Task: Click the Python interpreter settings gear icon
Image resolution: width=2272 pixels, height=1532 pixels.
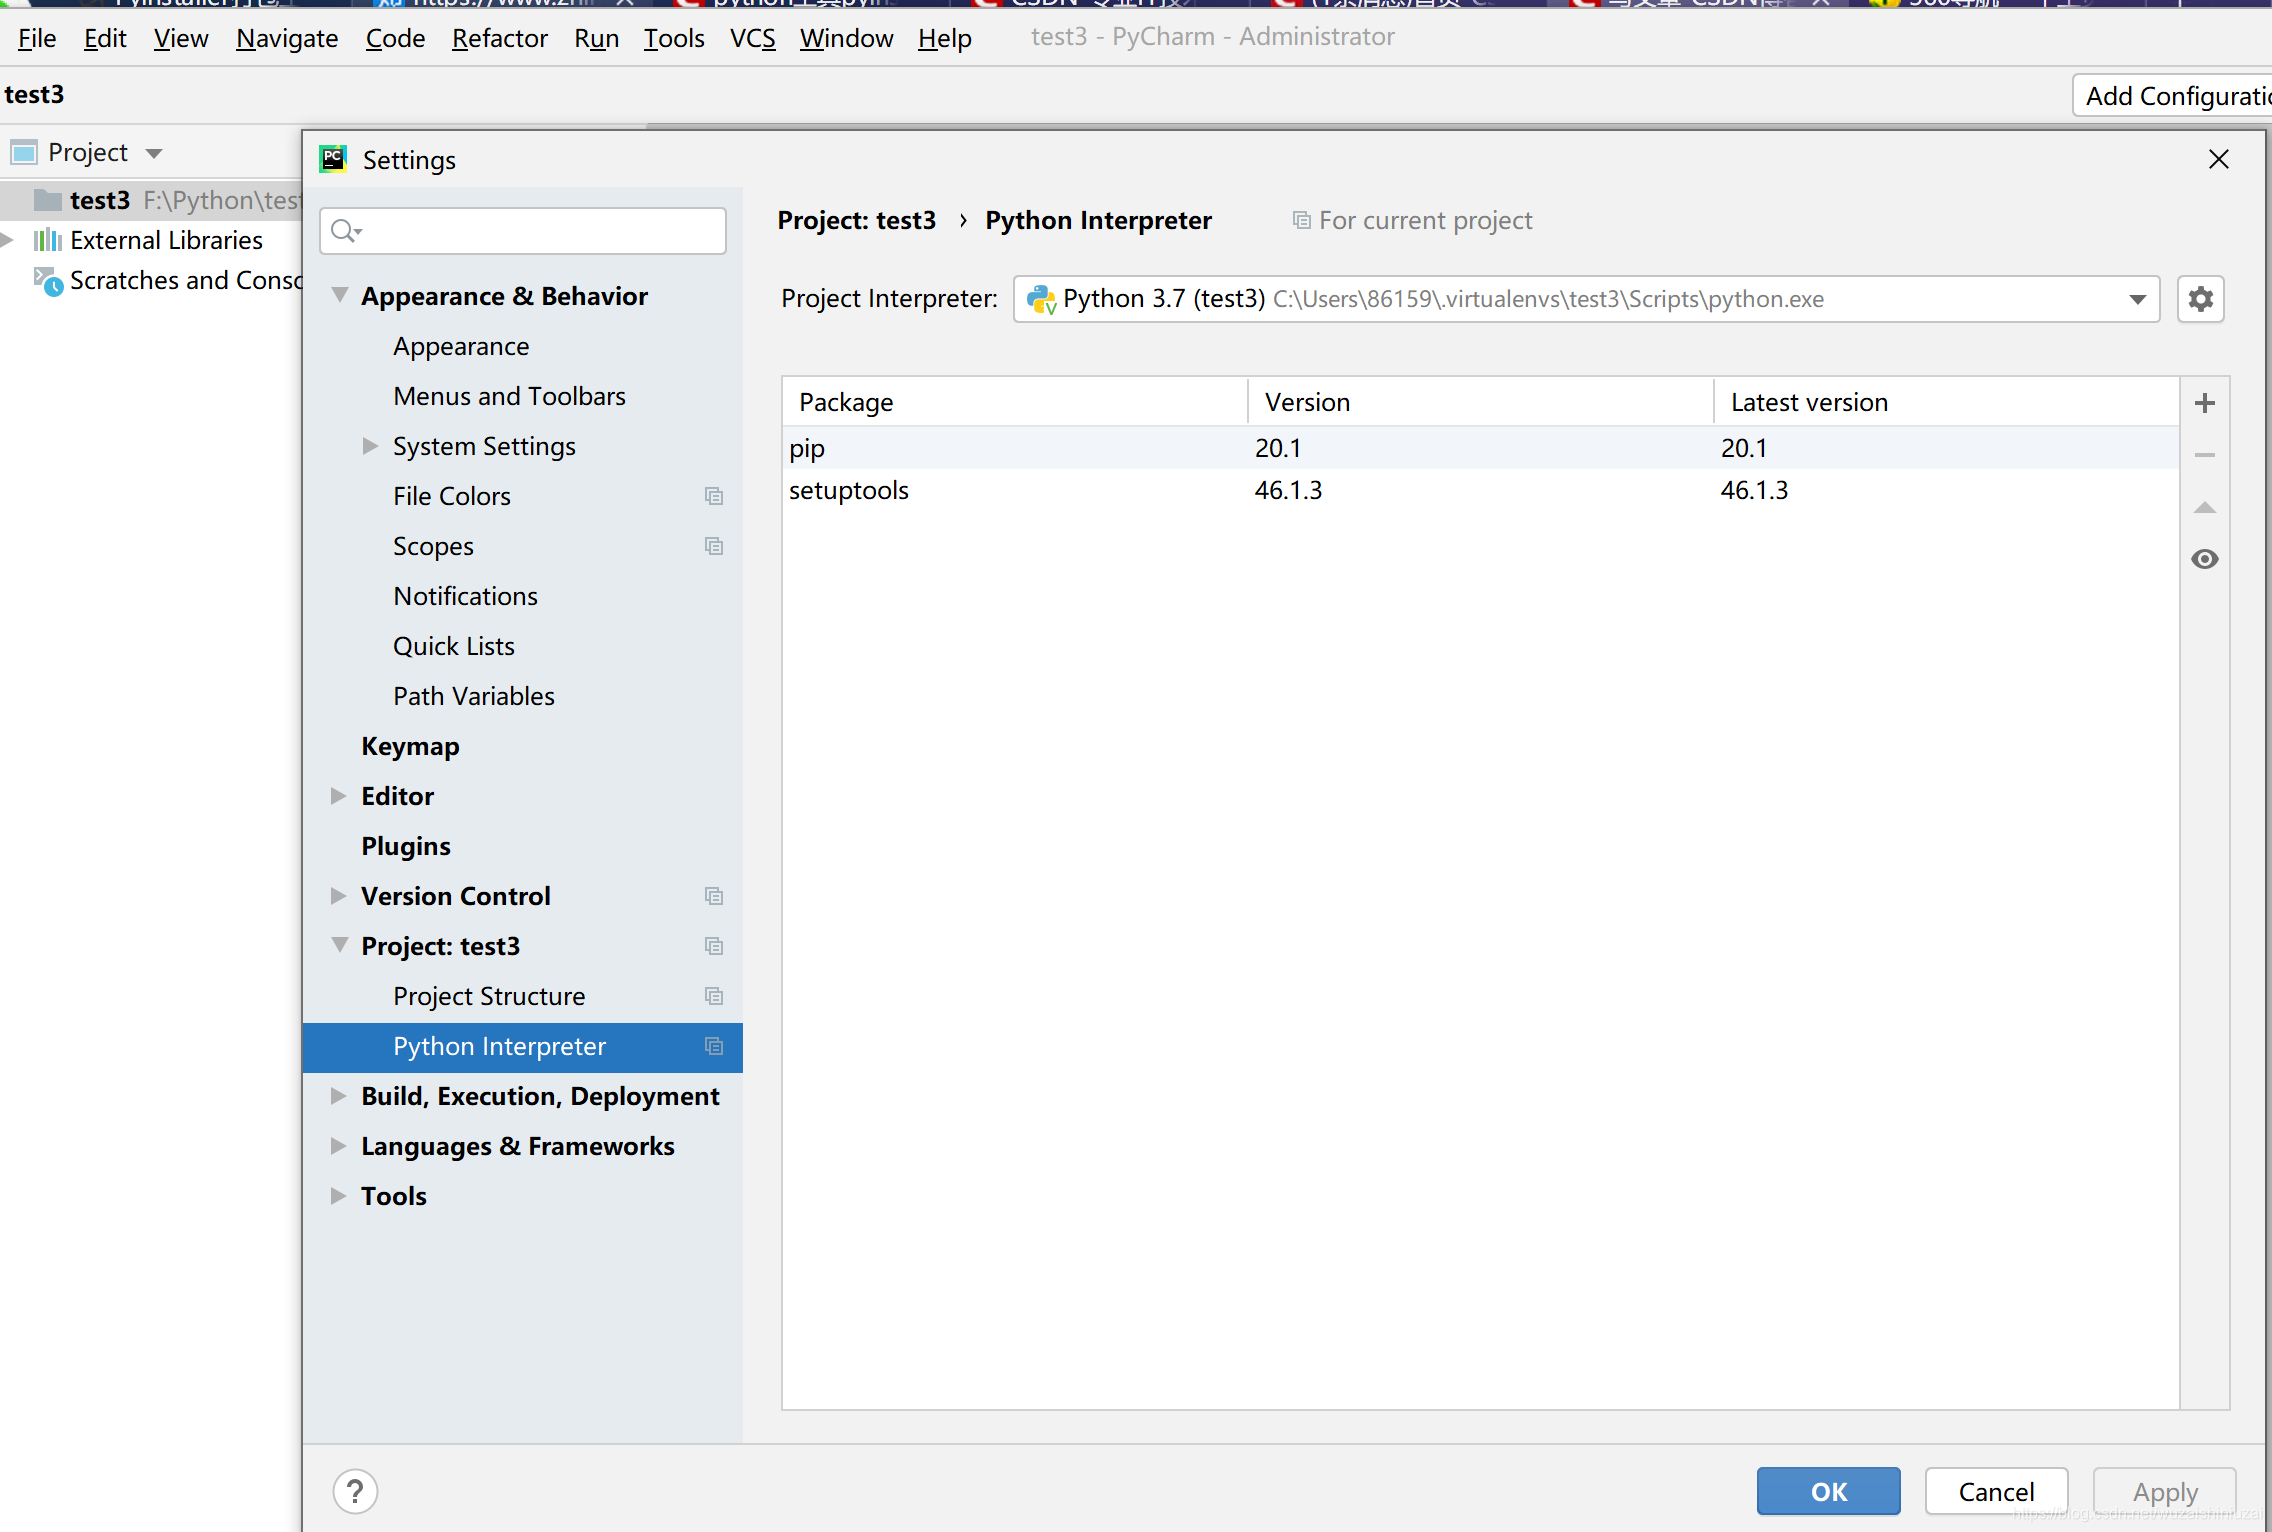Action: [2200, 299]
